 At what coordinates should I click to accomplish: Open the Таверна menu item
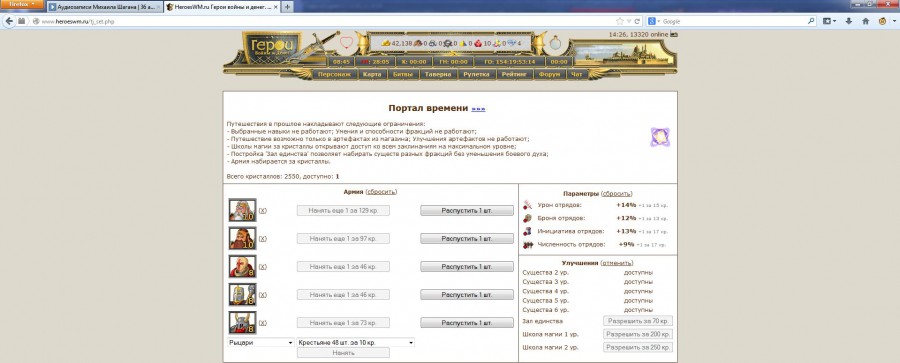tap(438, 74)
